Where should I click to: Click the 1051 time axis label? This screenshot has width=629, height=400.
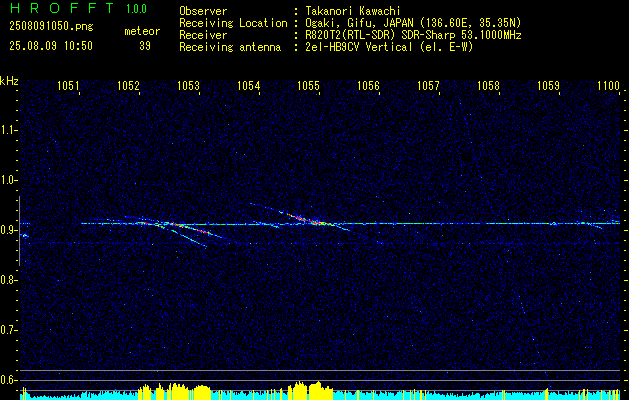tap(68, 85)
